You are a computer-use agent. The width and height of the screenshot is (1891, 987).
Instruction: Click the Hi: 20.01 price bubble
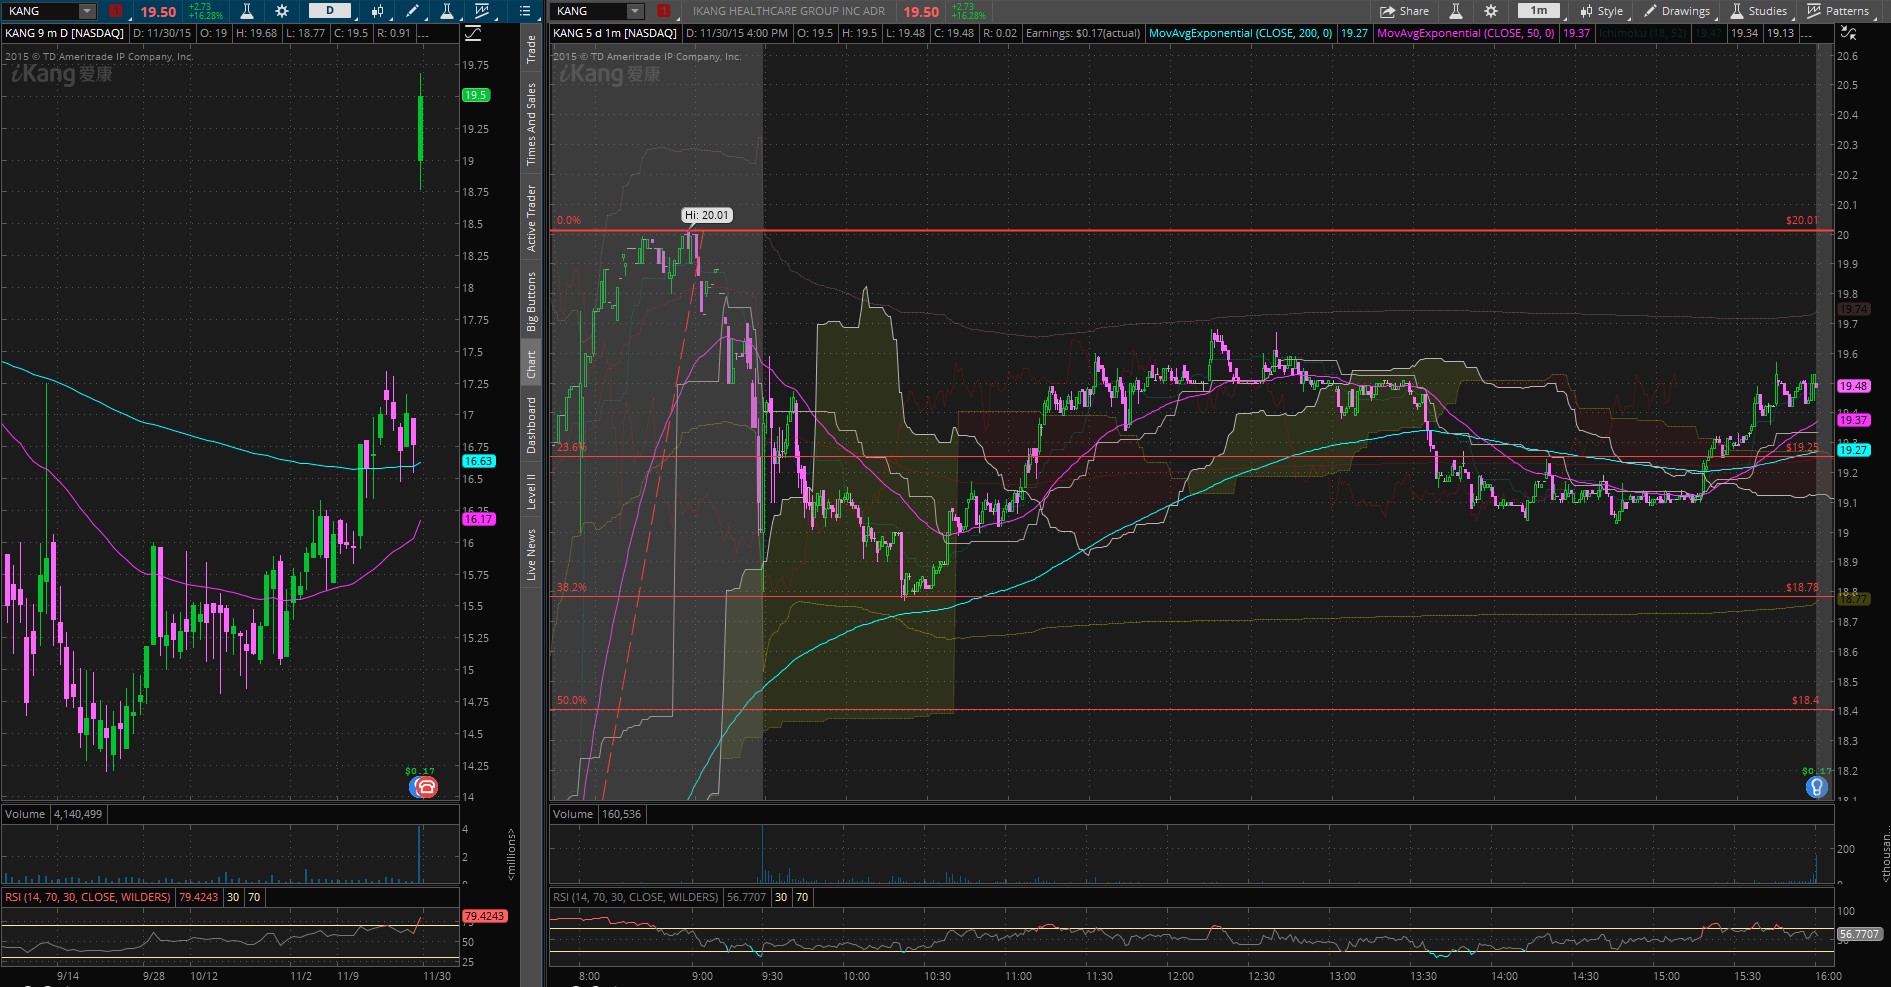[x=707, y=215]
